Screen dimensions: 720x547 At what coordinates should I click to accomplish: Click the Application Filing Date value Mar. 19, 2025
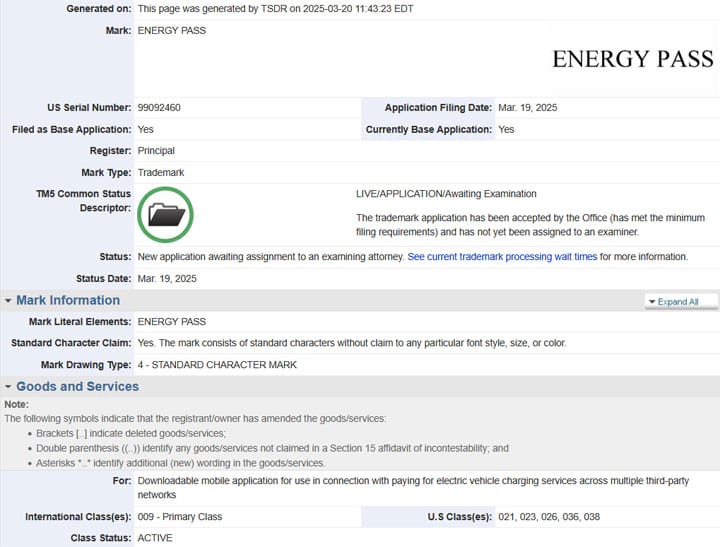(x=528, y=107)
